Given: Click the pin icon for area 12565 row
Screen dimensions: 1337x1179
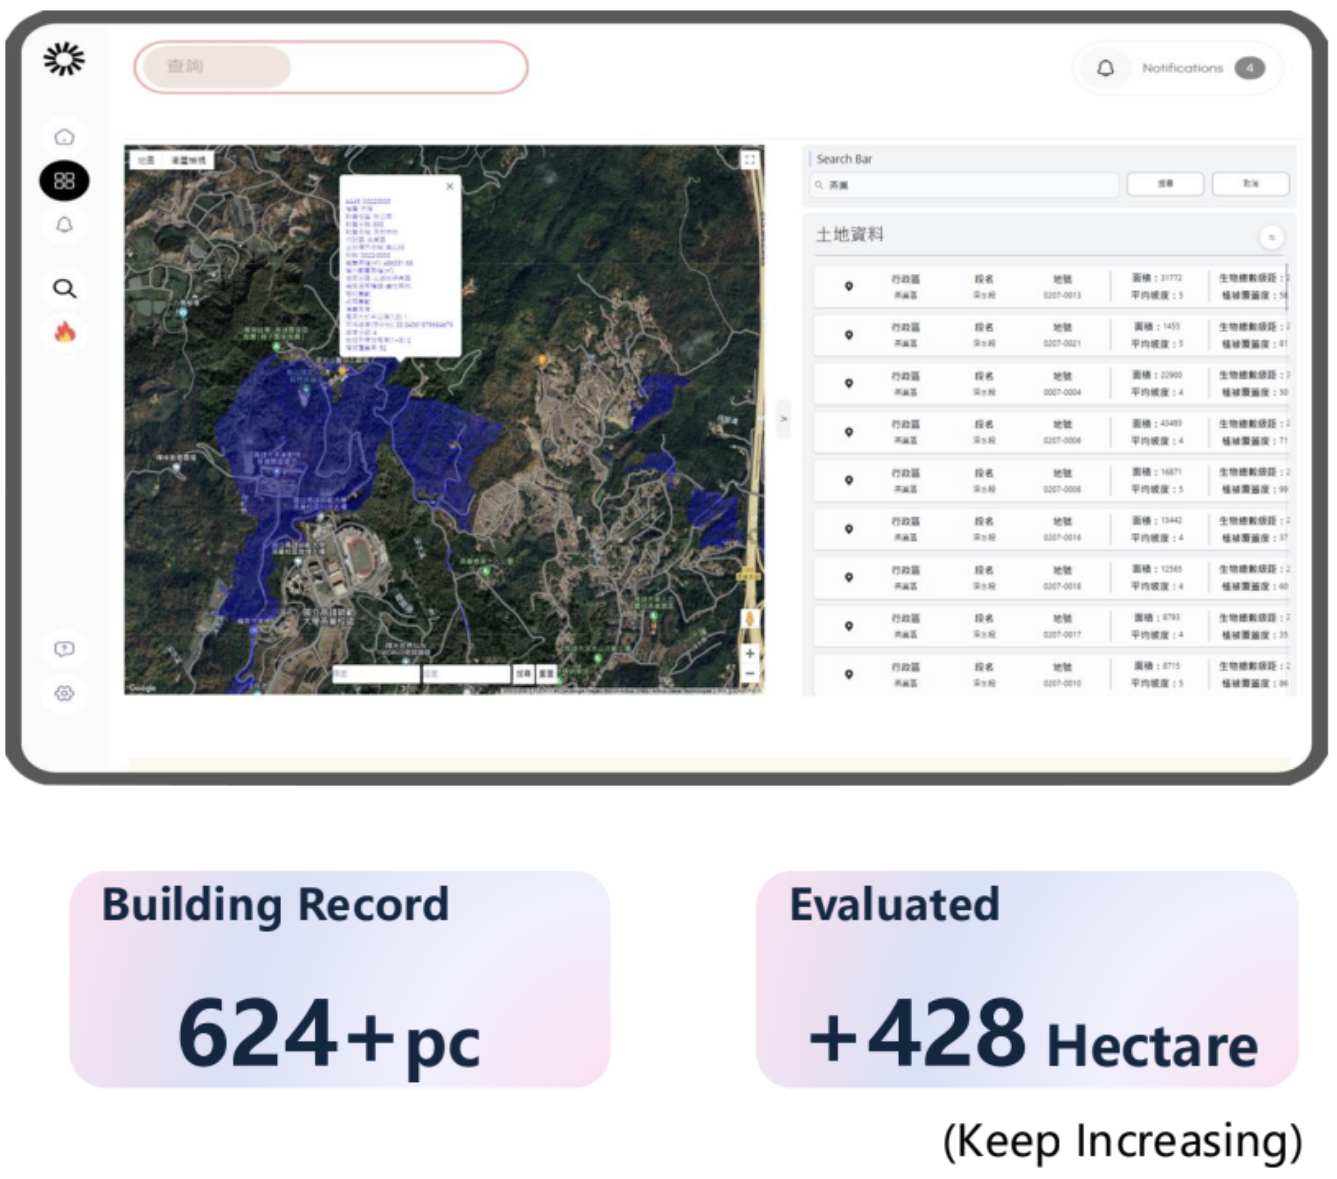Looking at the screenshot, I should [x=849, y=577].
